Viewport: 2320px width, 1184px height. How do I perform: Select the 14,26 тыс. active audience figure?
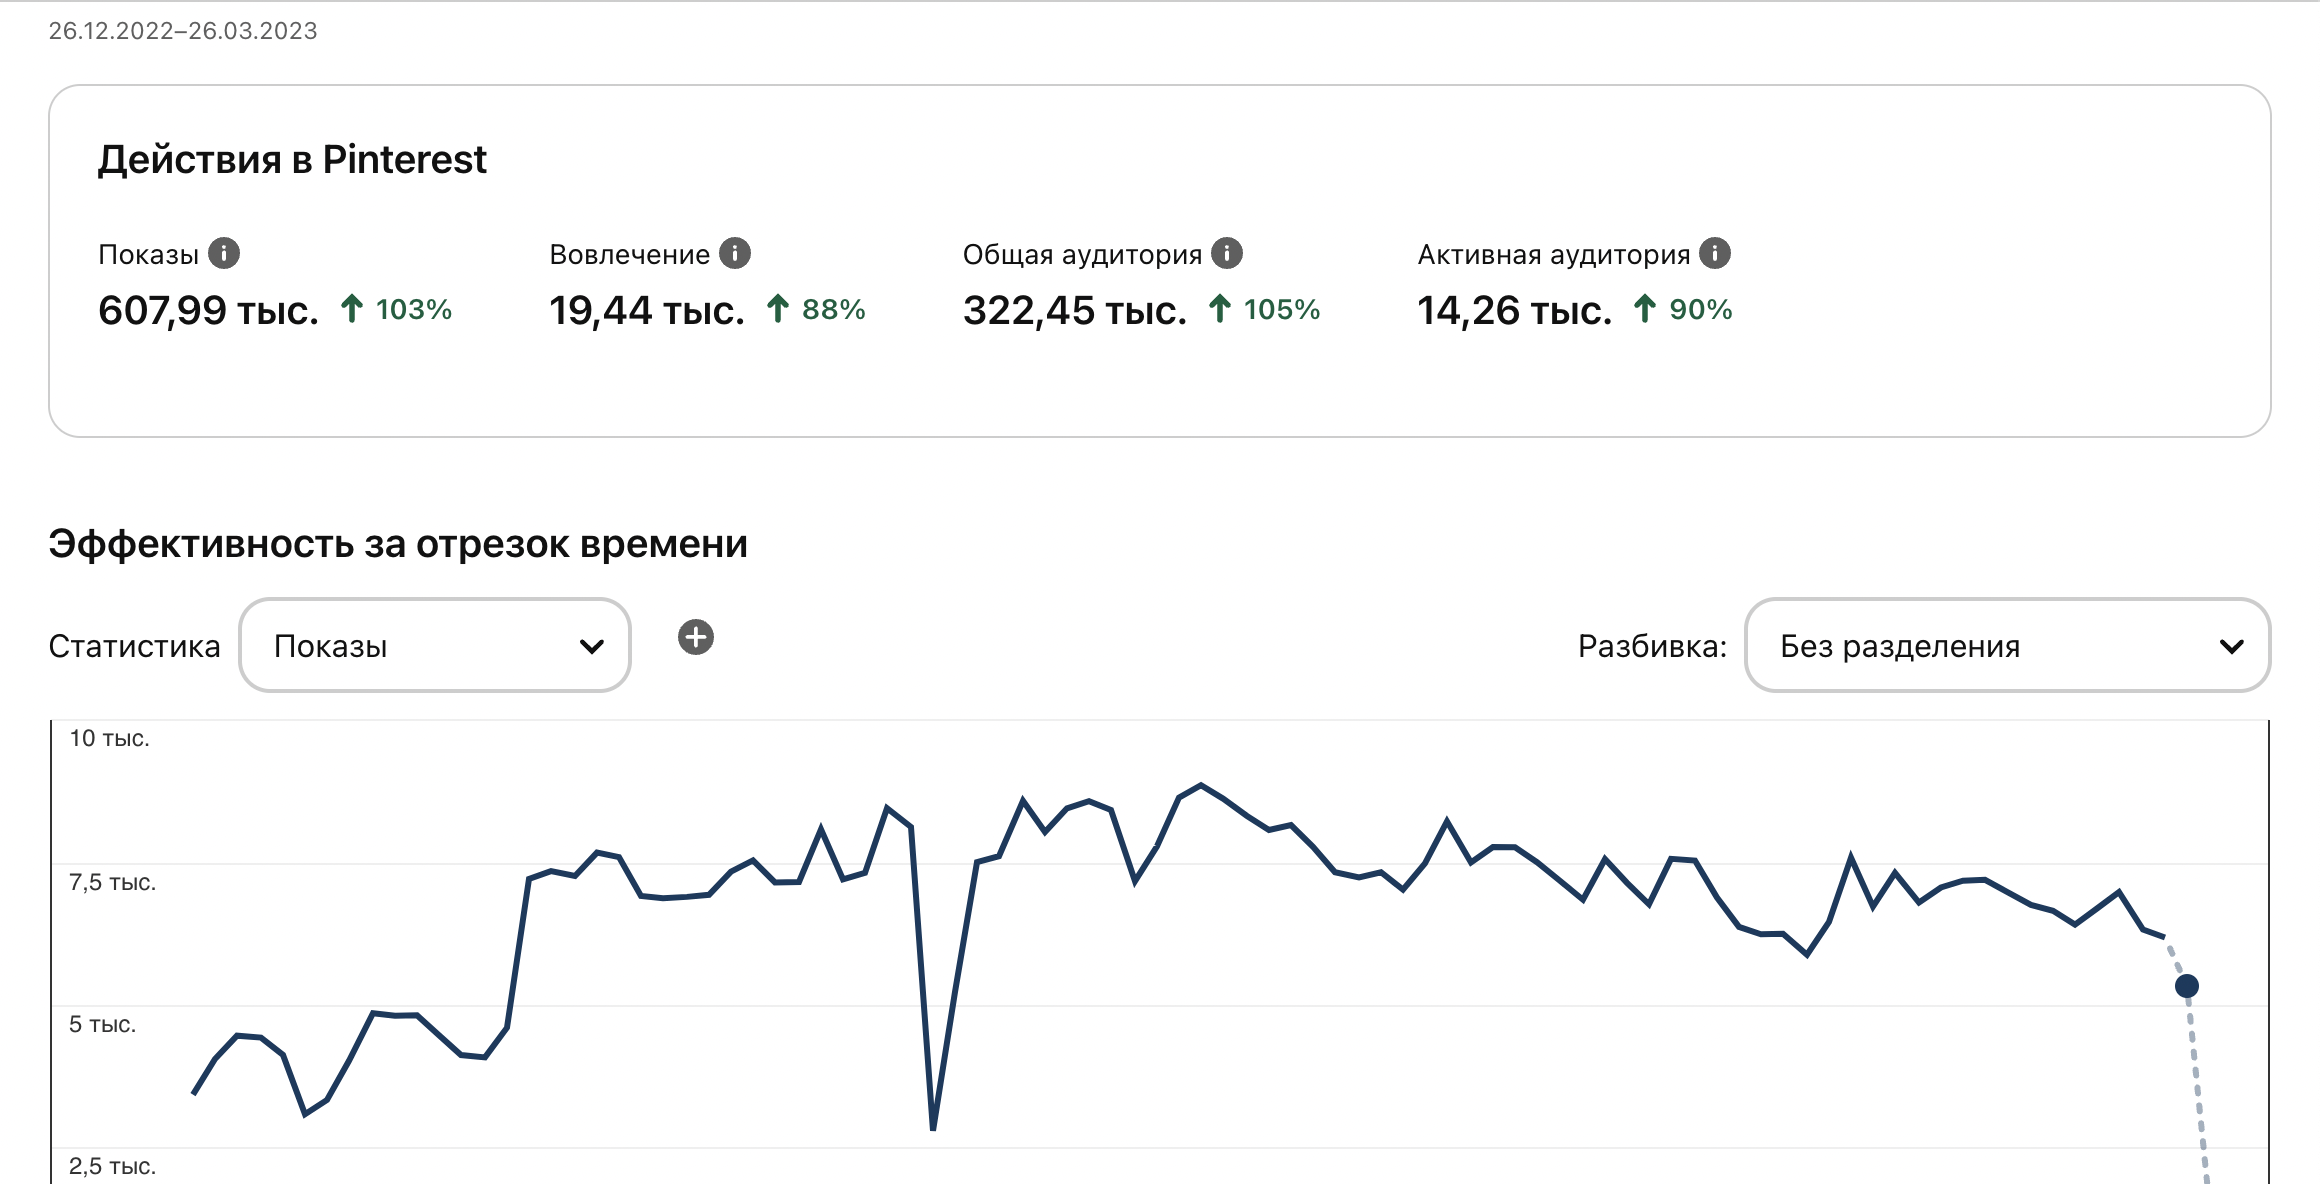(1515, 311)
